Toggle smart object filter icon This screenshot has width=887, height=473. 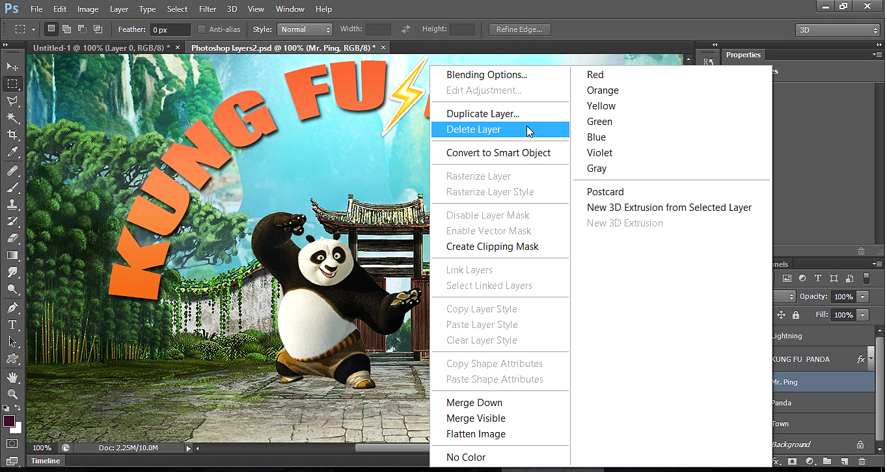click(x=849, y=278)
